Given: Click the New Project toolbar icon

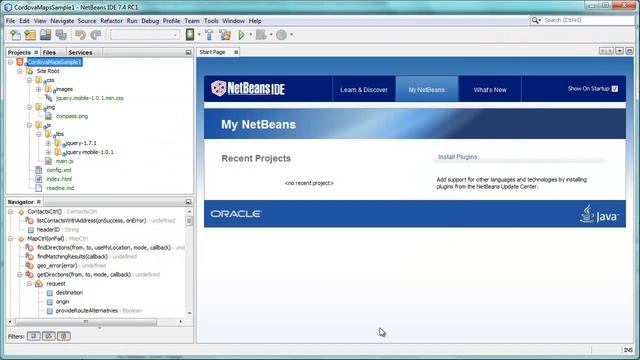Looking at the screenshot, I should click(30, 35).
